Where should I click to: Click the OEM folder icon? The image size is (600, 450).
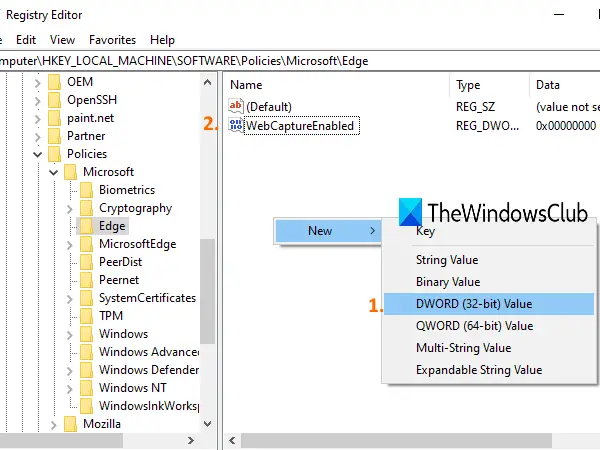[54, 82]
